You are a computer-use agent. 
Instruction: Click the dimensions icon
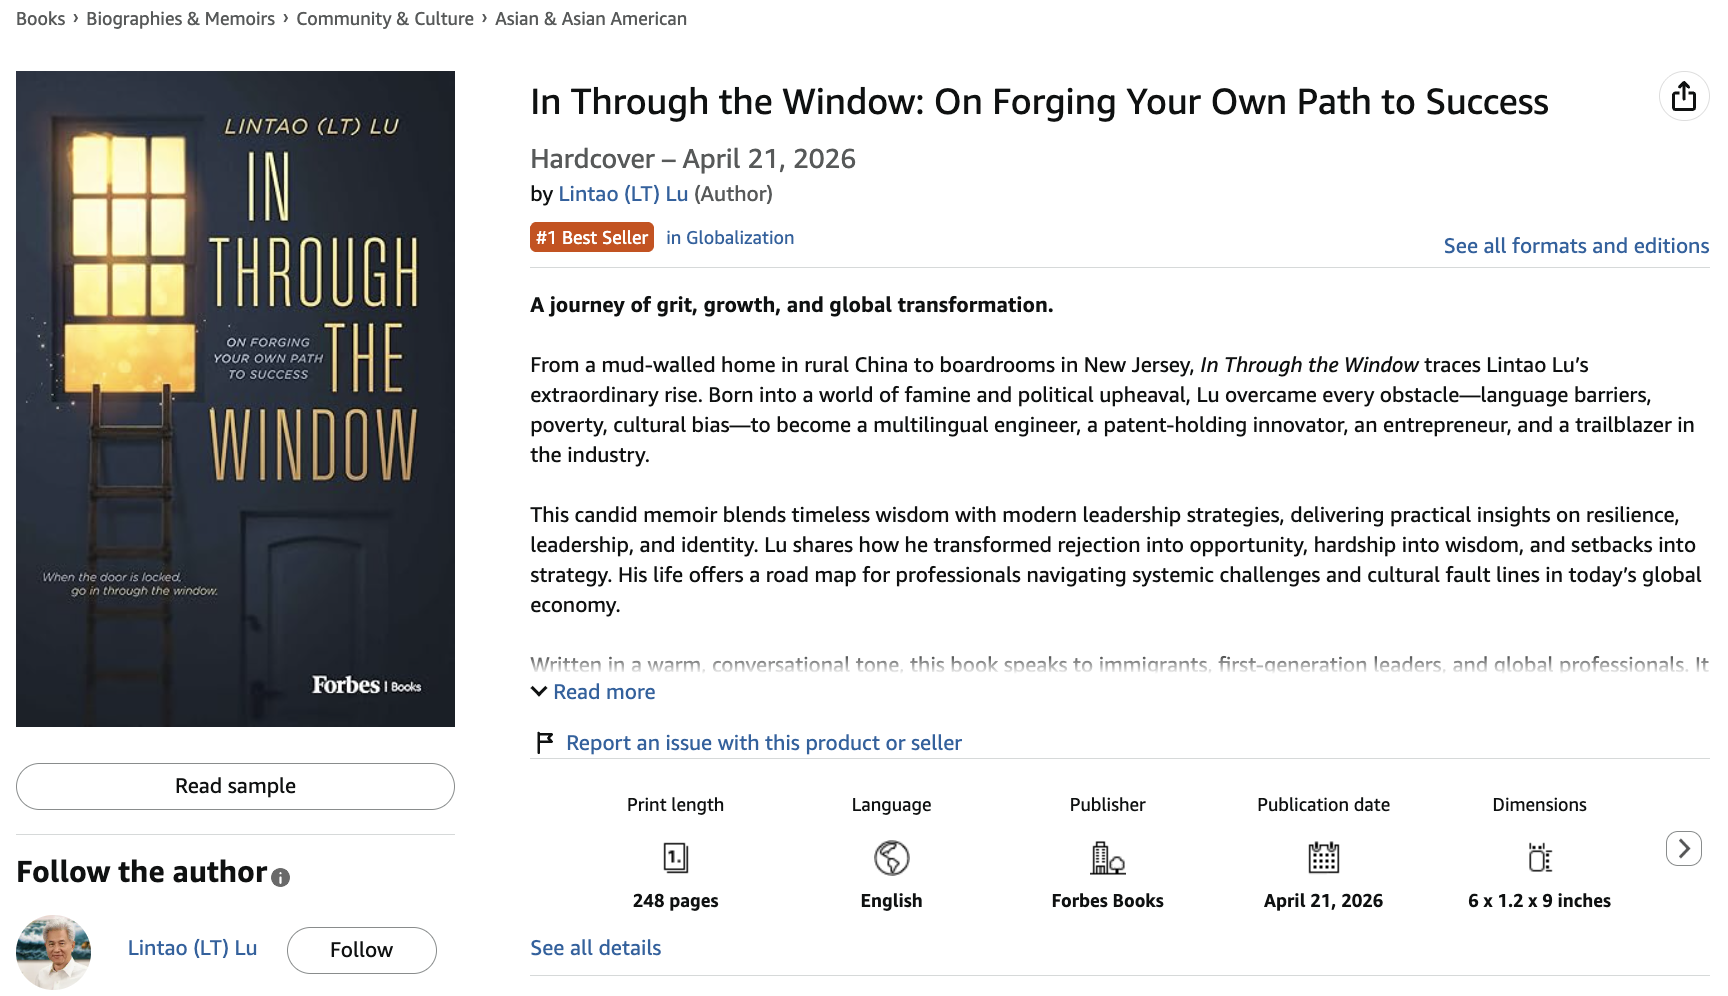point(1539,858)
